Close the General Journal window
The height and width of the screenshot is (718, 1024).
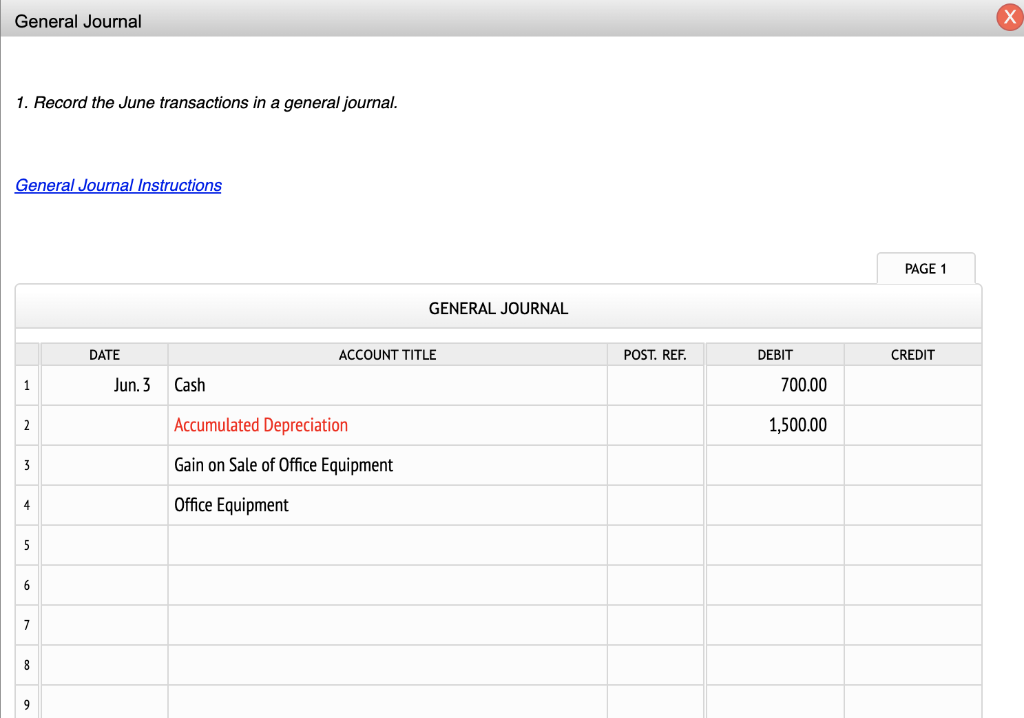point(1009,17)
